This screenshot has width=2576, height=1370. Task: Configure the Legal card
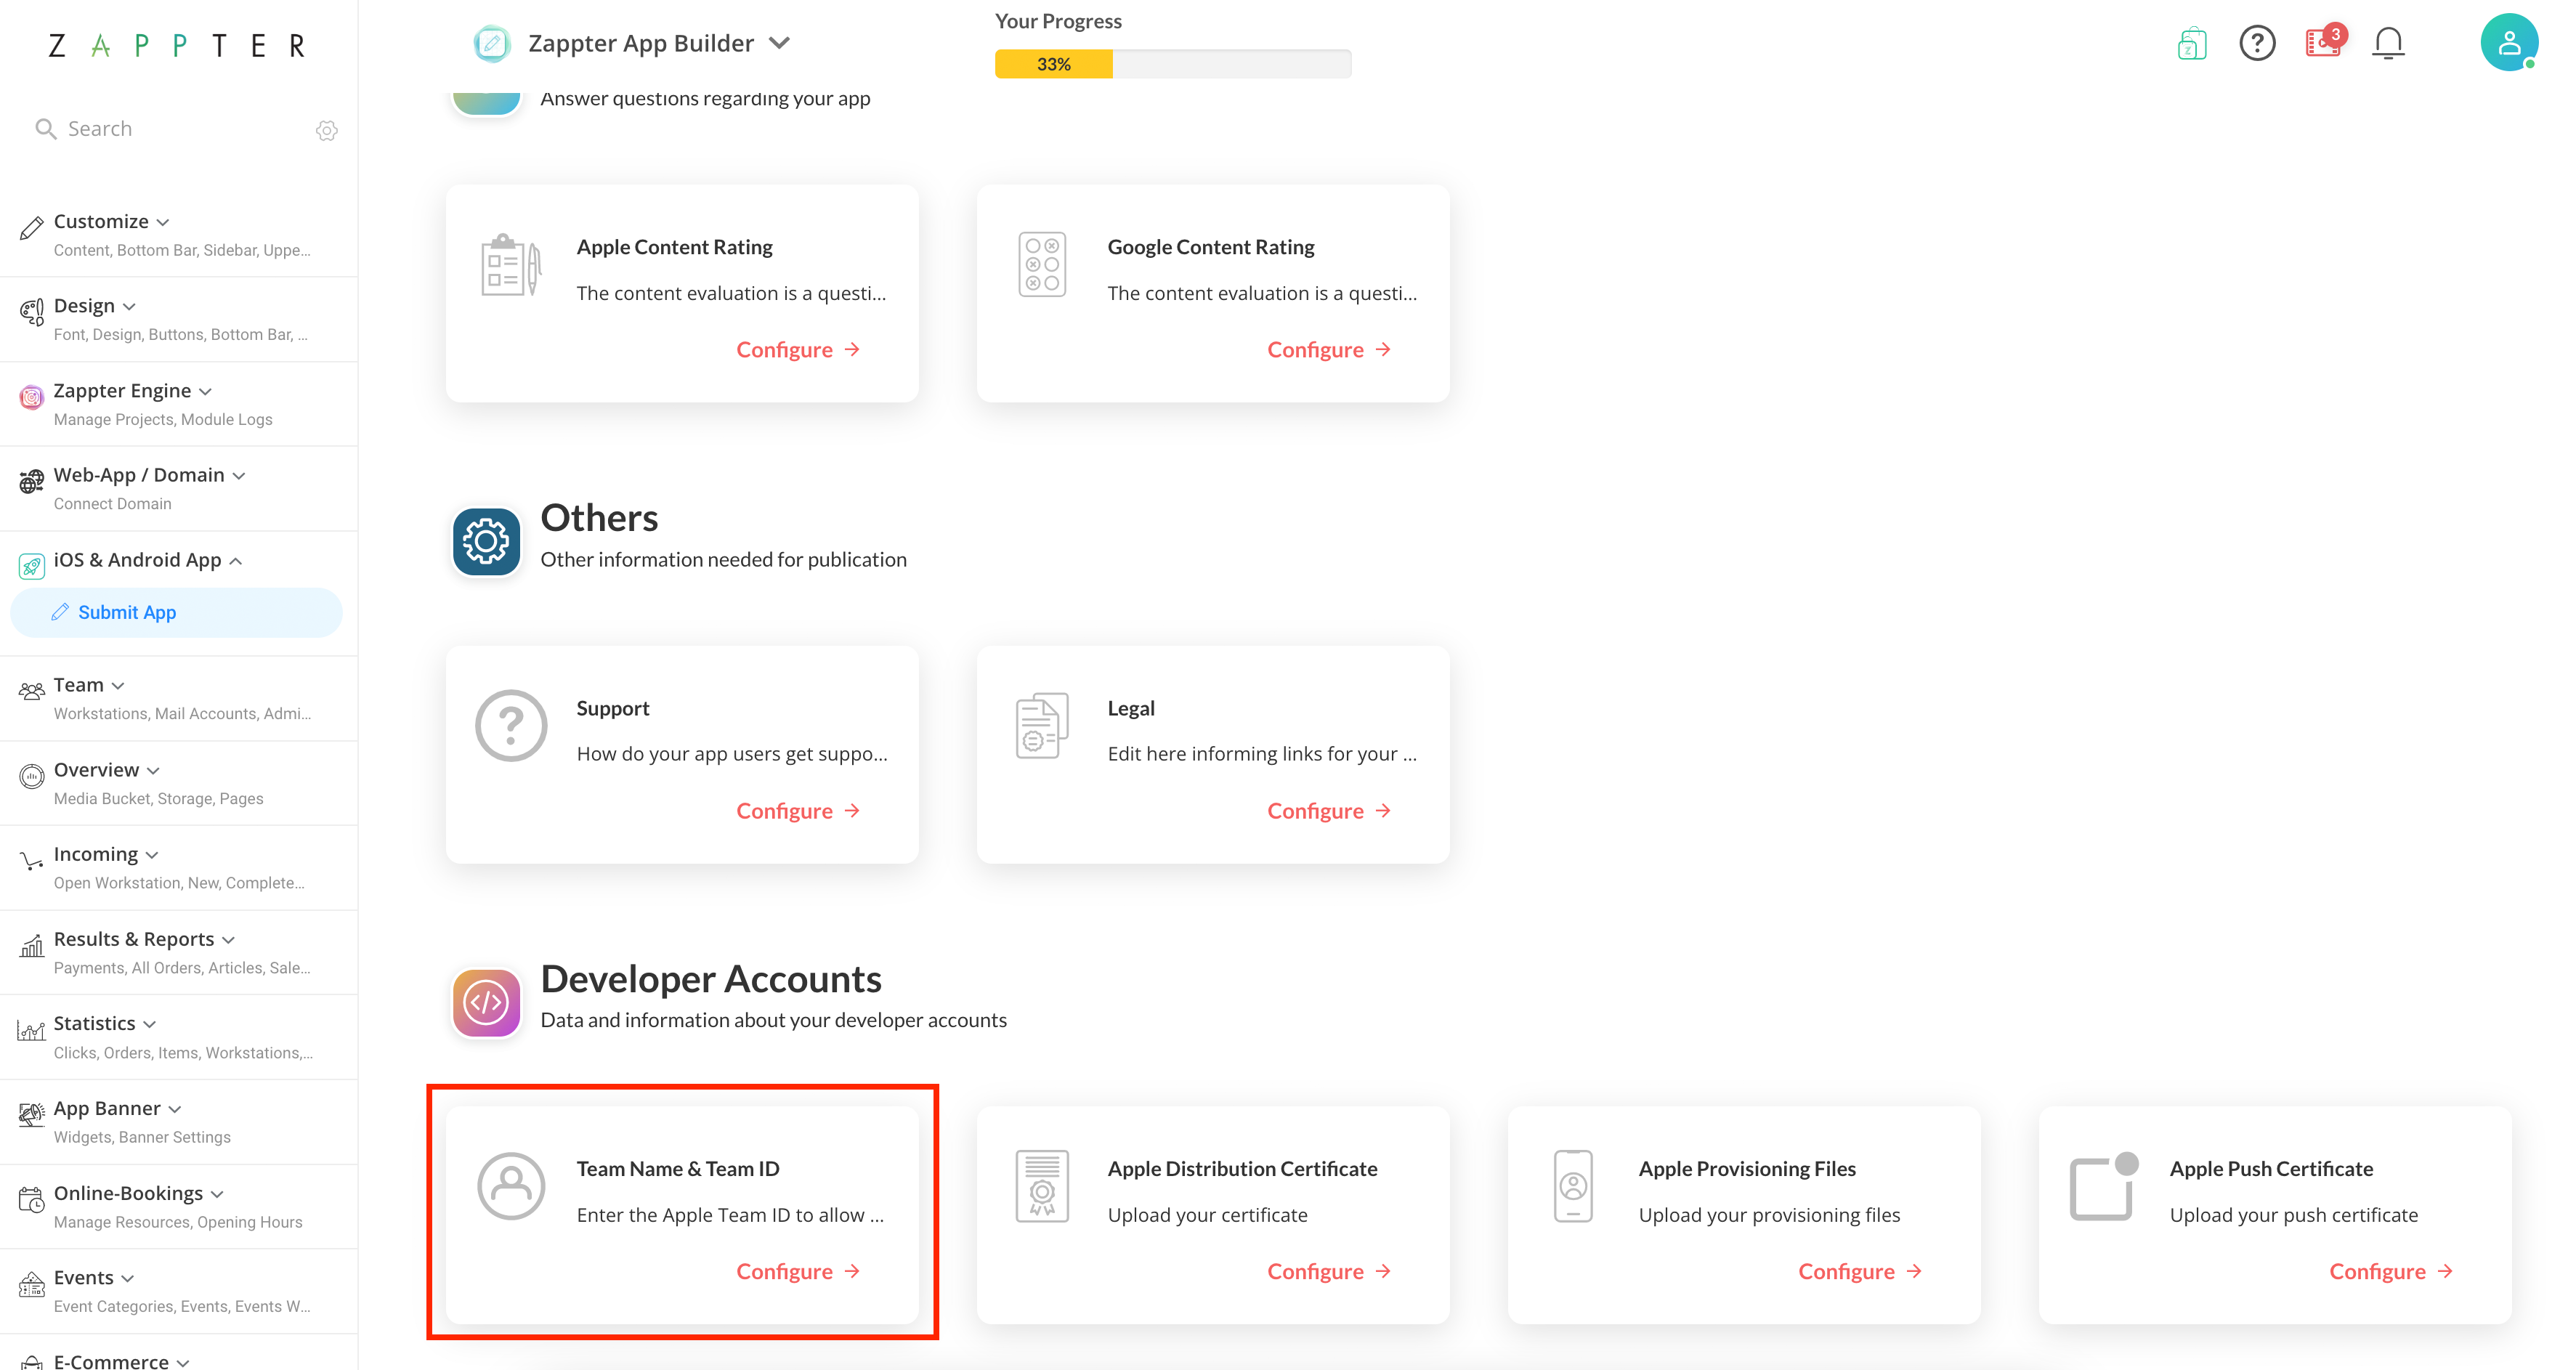(x=1329, y=811)
